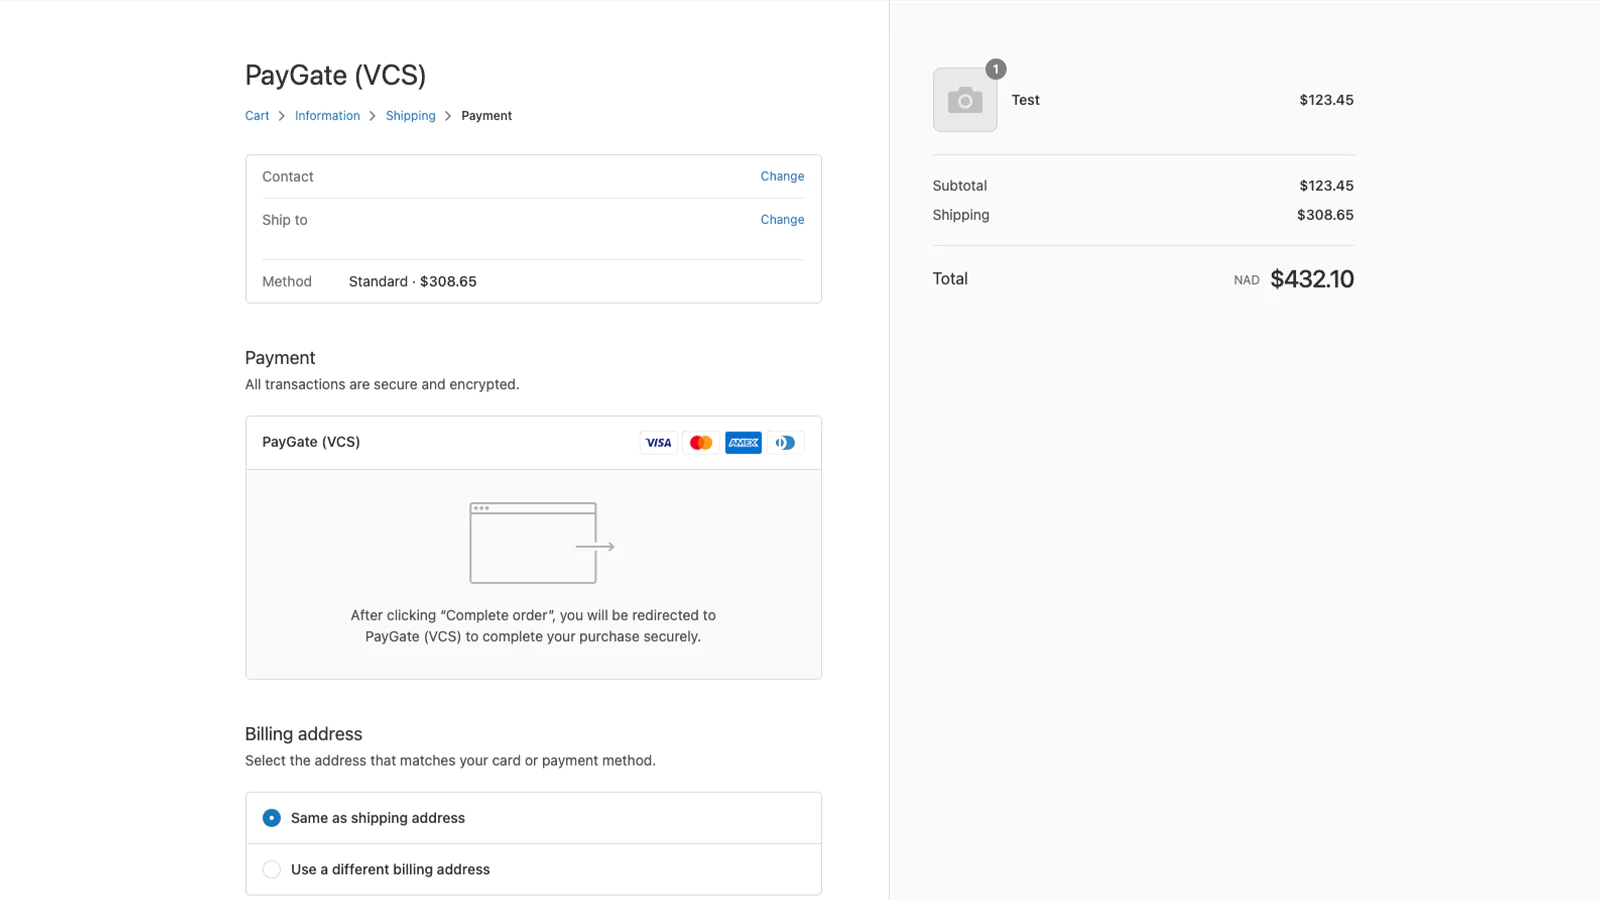Select the PayGate (VCS) payment method row
Viewport: 1600px width, 900px height.
coord(533,443)
